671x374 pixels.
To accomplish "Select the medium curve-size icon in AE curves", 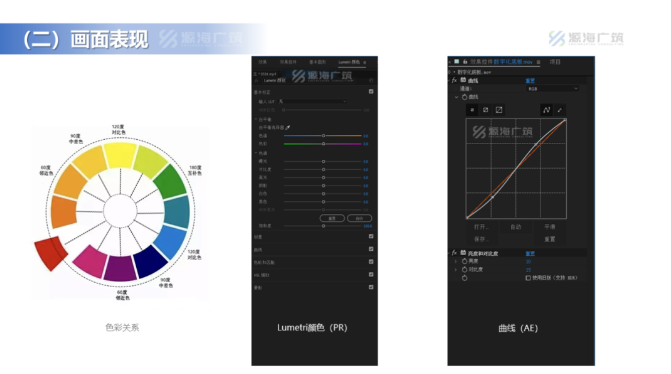I will [x=486, y=110].
